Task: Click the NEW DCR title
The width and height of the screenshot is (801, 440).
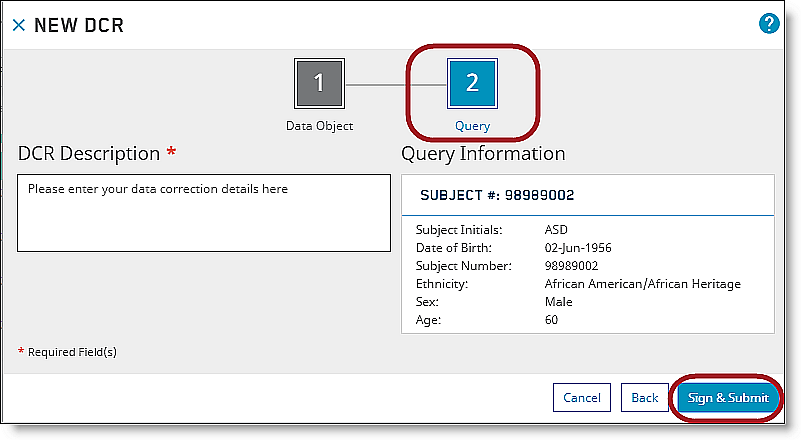Action: tap(79, 25)
